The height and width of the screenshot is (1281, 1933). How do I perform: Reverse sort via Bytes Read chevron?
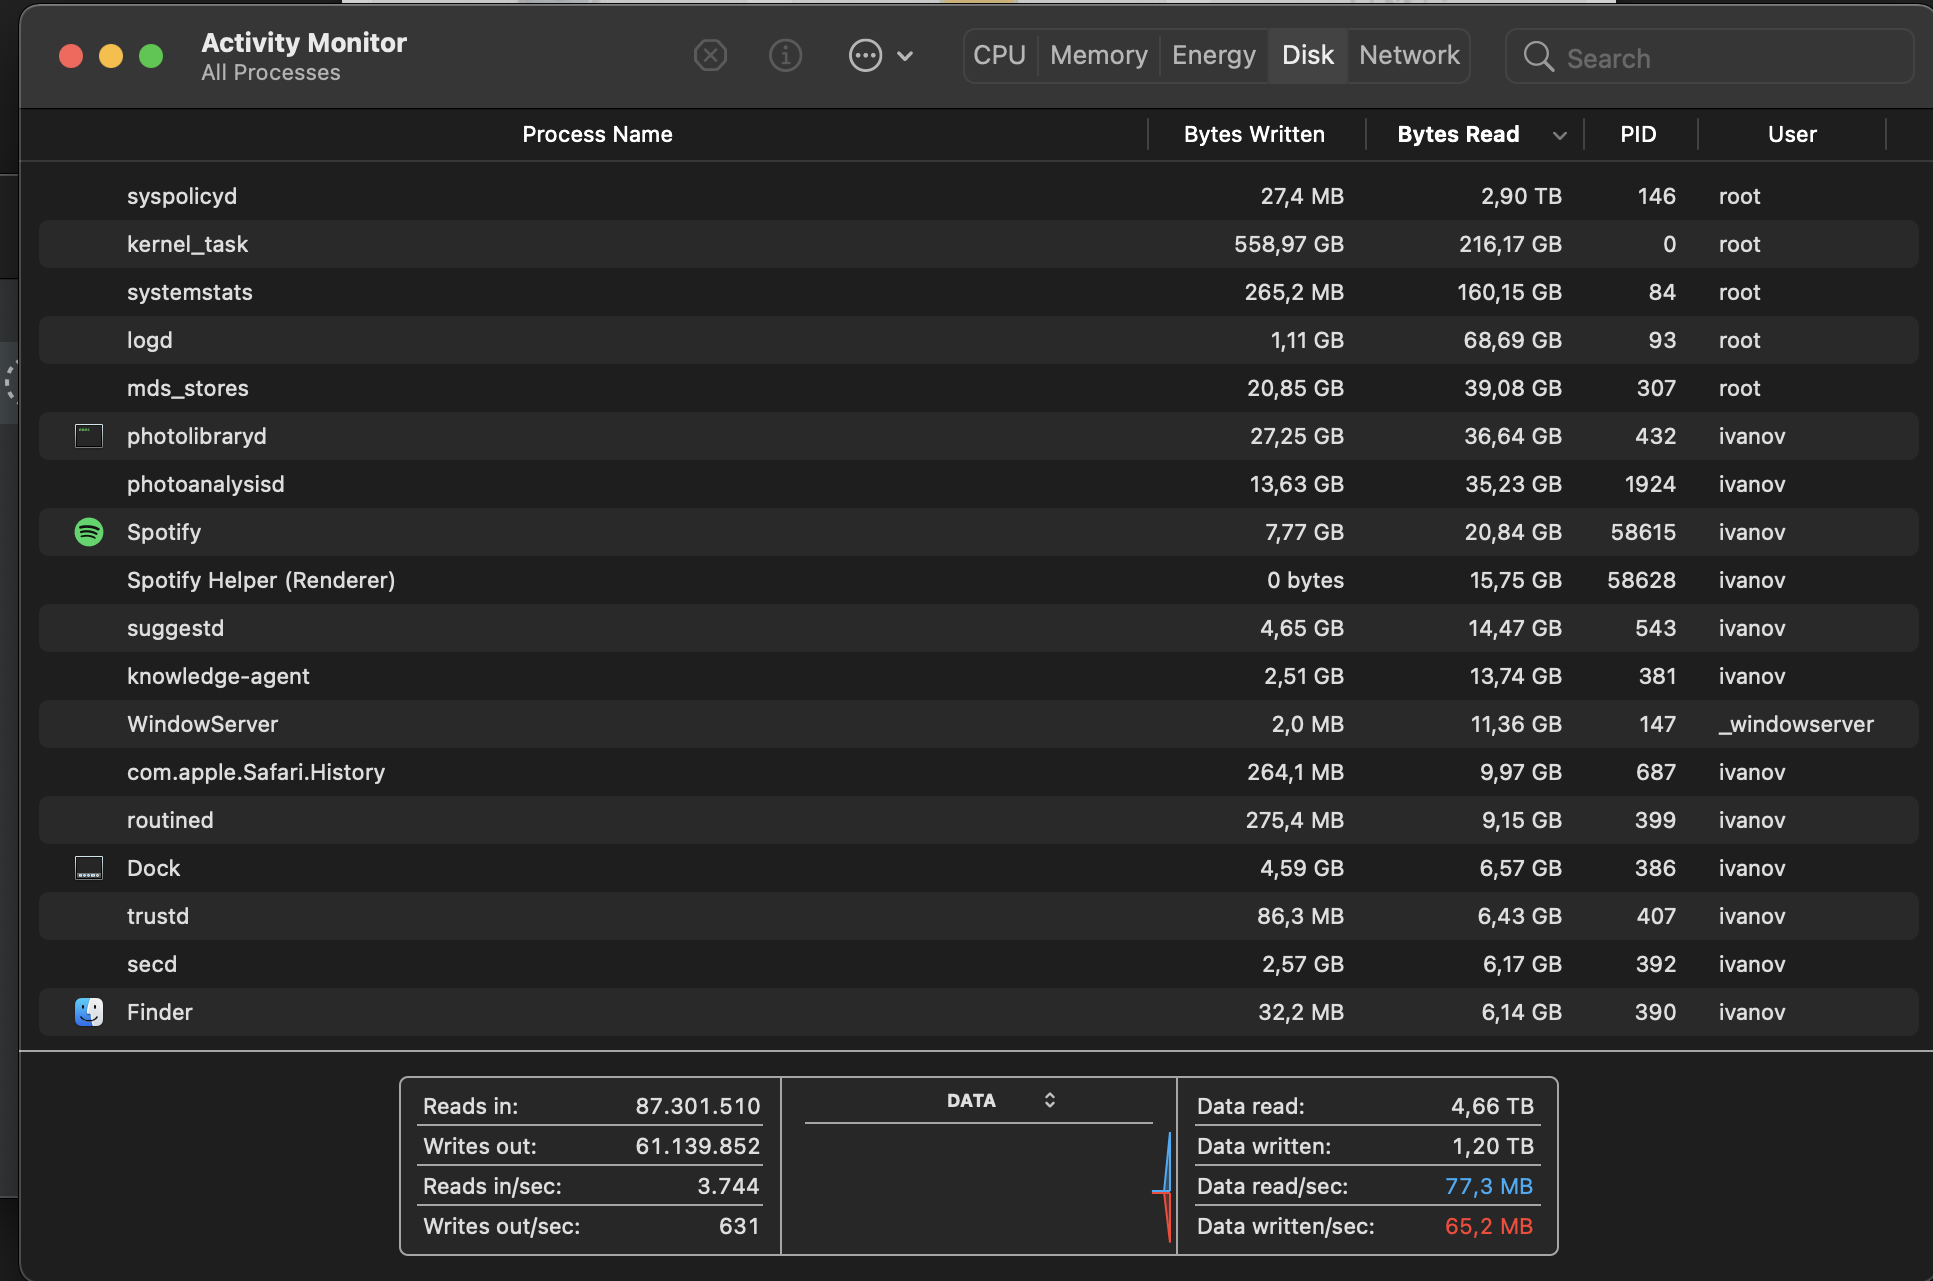point(1559,135)
